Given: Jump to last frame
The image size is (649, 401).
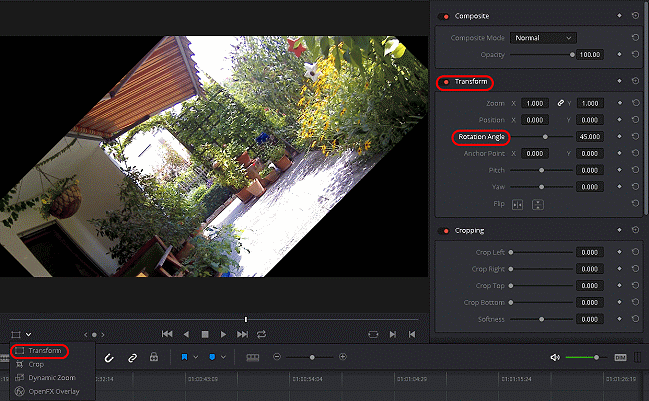Looking at the screenshot, I should pyautogui.click(x=242, y=334).
